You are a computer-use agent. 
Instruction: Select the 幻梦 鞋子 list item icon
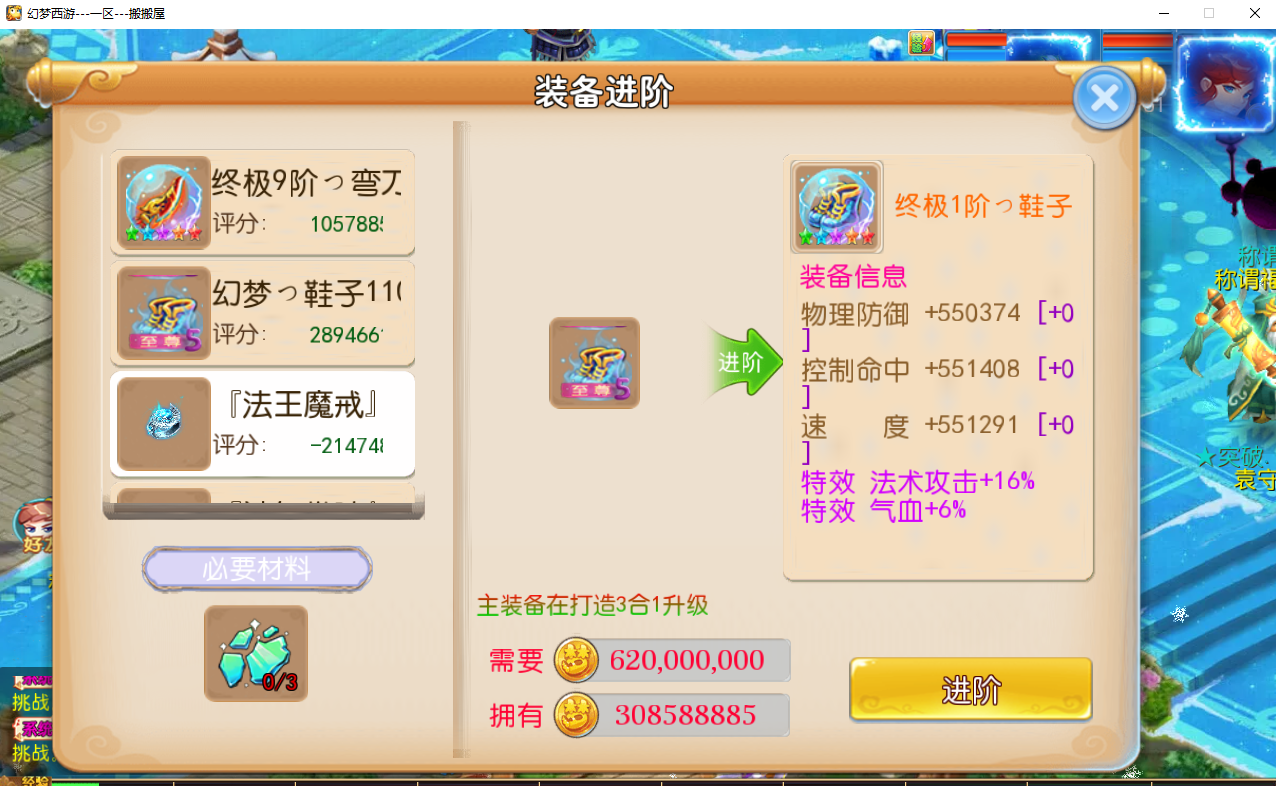pos(164,313)
